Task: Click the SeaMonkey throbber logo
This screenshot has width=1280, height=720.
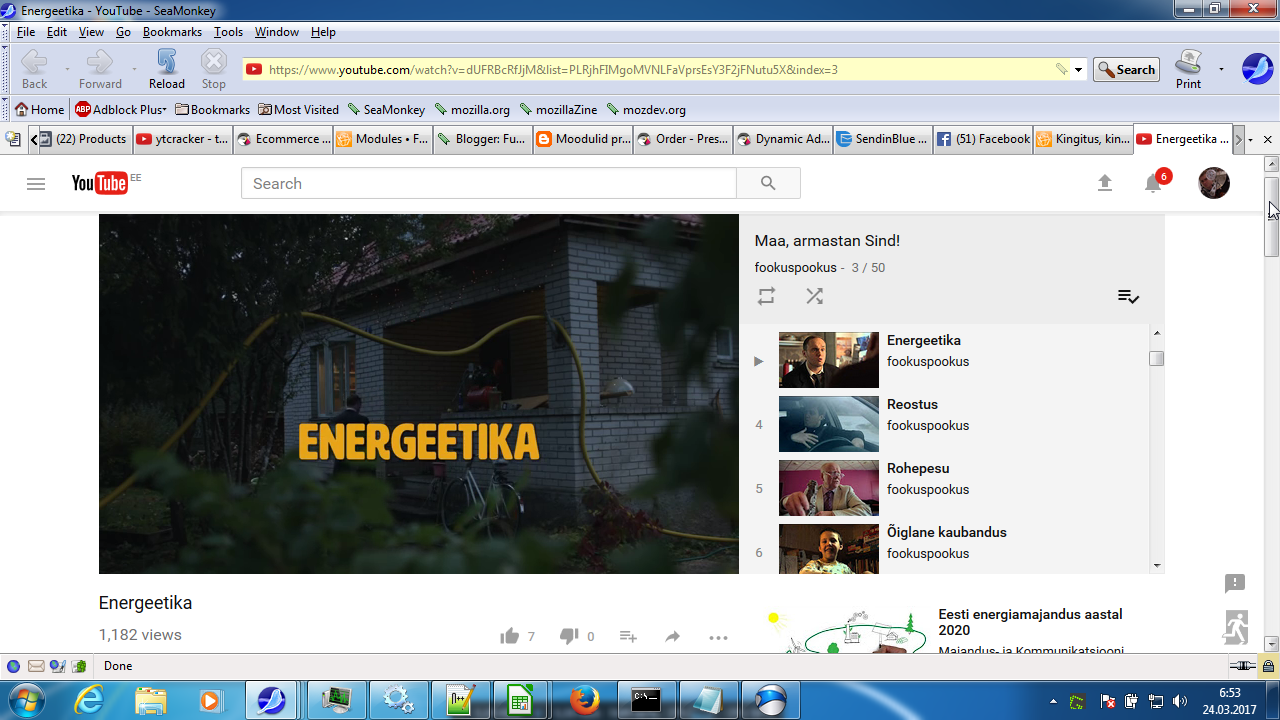Action: 1257,69
